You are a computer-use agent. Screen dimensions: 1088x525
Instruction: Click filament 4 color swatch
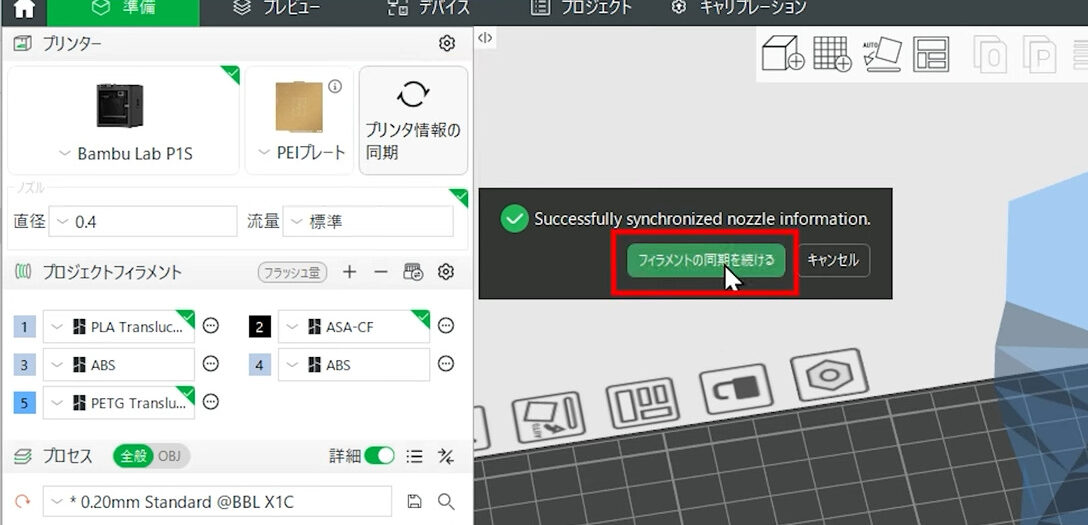coord(260,365)
